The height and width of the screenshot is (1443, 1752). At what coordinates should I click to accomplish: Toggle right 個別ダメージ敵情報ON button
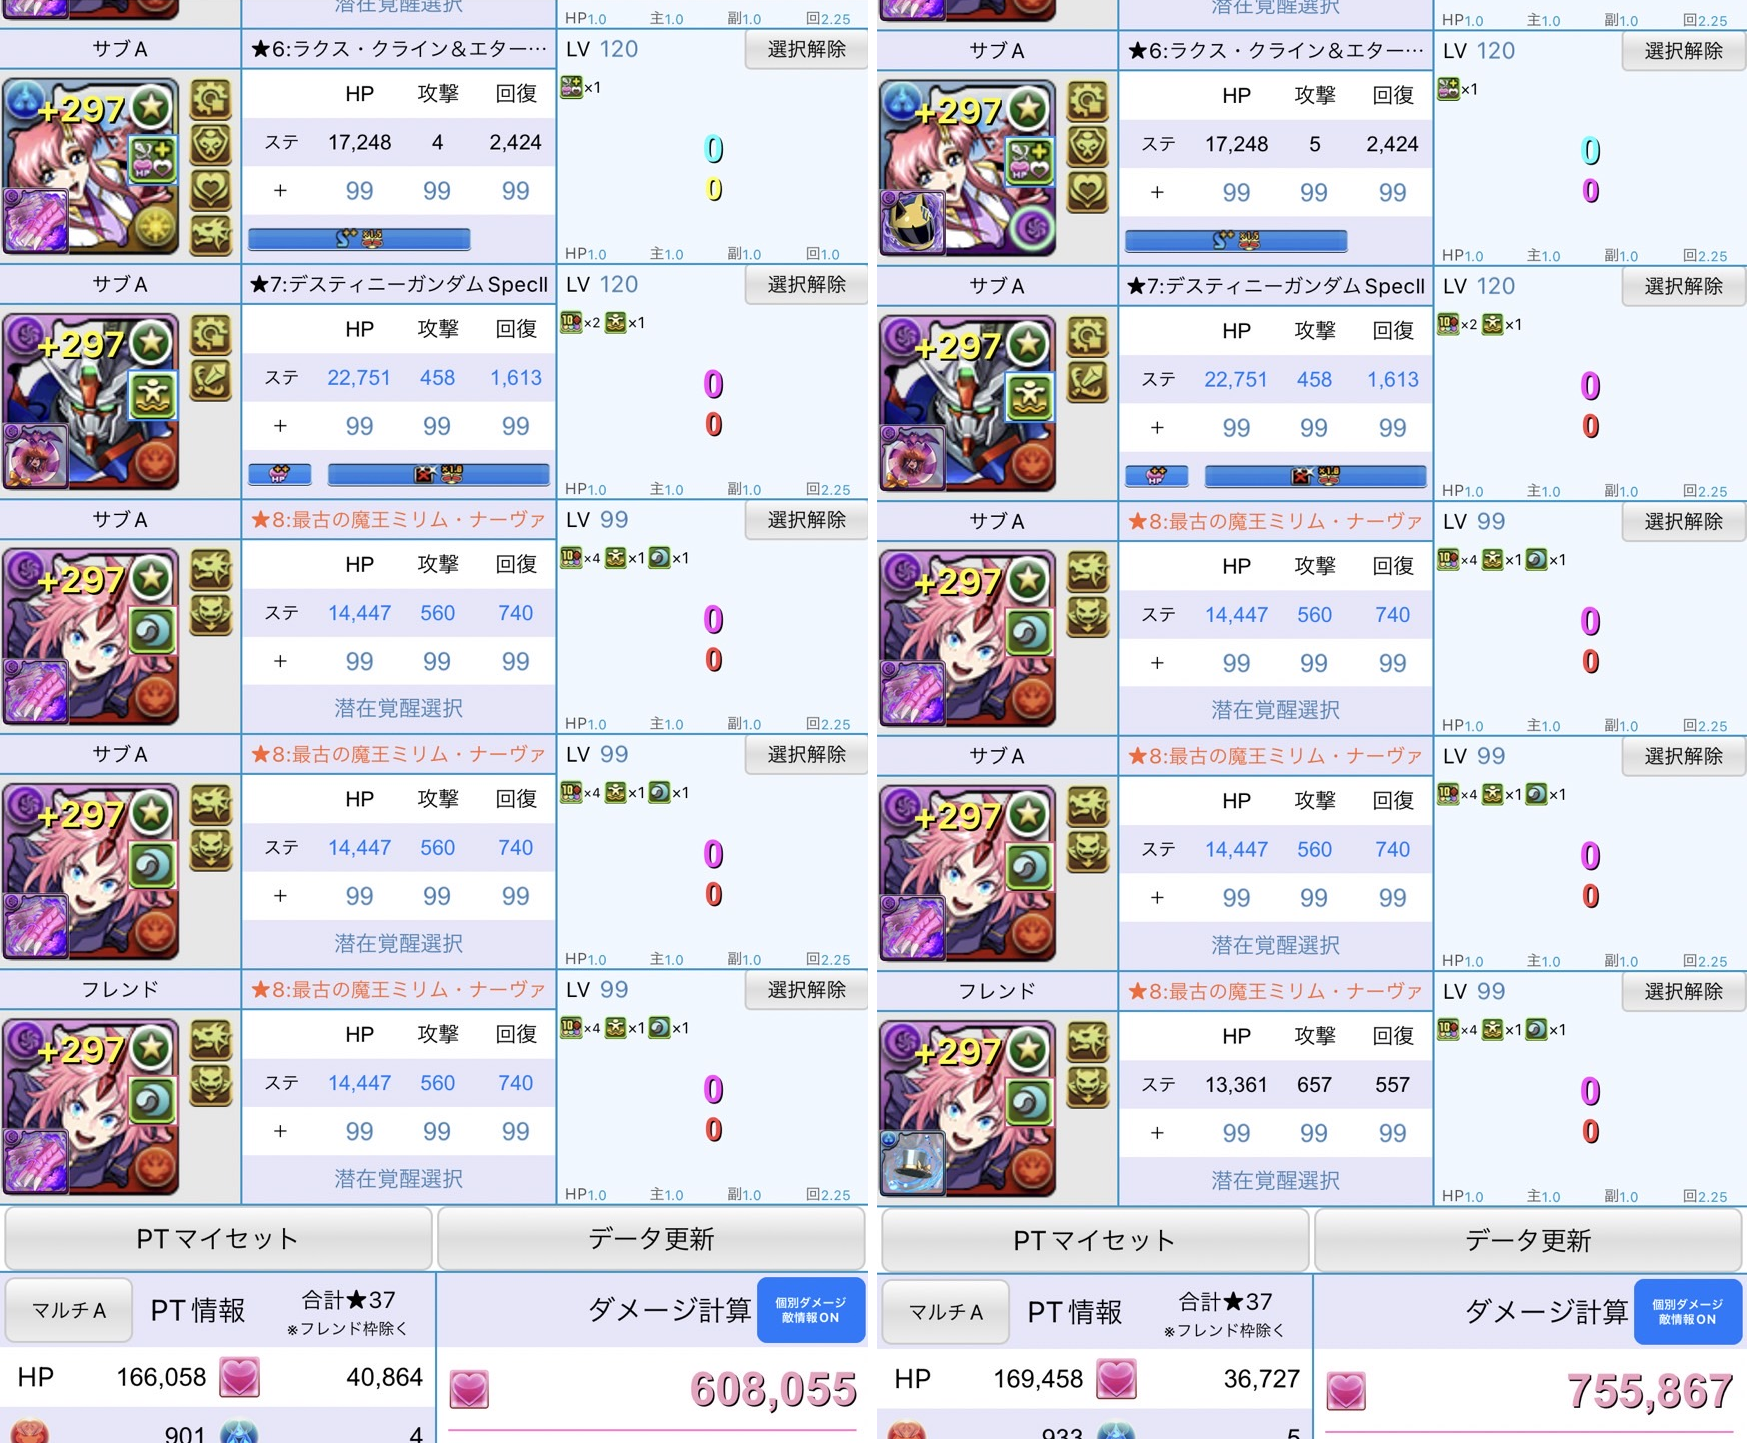point(1688,1312)
